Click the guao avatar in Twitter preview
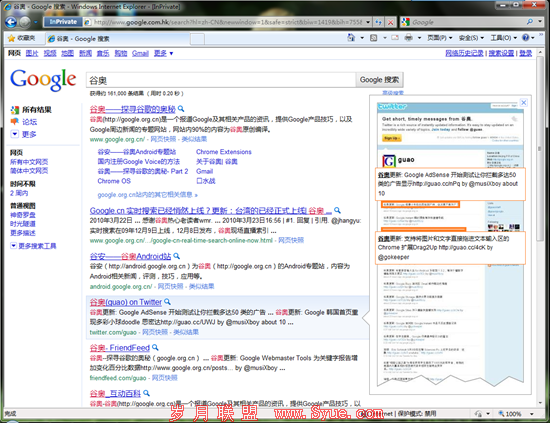 pyautogui.click(x=389, y=161)
